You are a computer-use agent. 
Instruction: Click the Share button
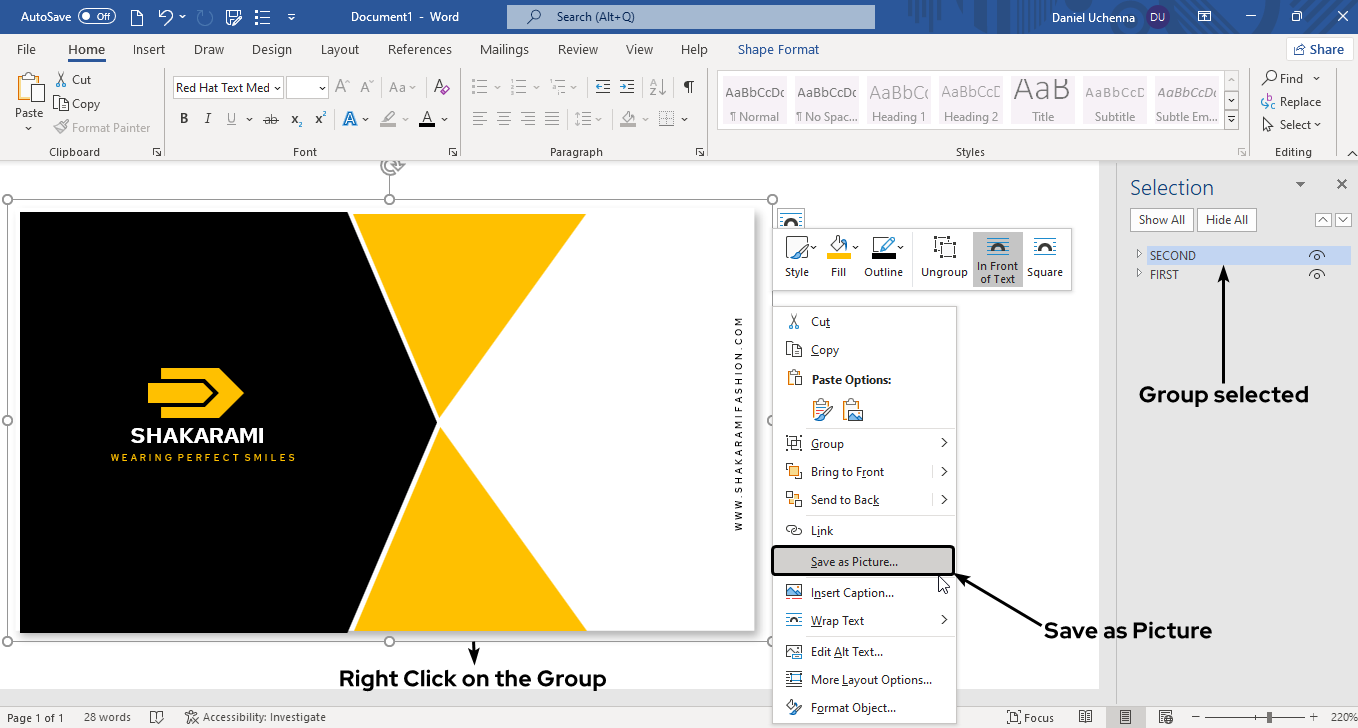coord(1317,49)
